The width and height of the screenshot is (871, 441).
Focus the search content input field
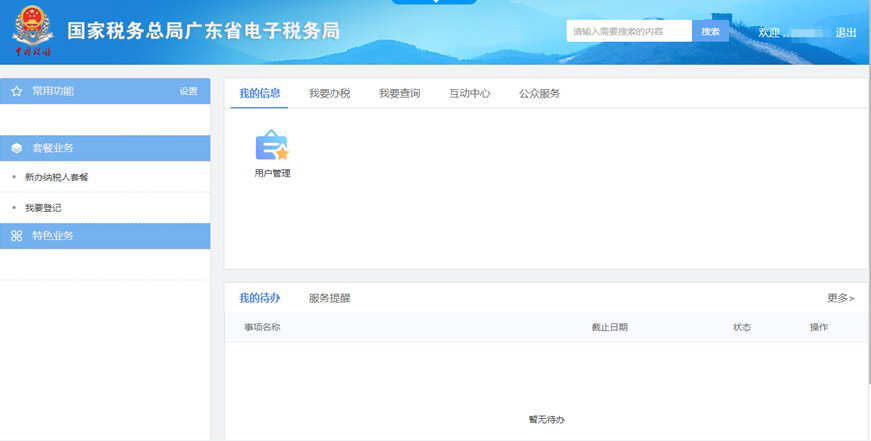click(629, 31)
